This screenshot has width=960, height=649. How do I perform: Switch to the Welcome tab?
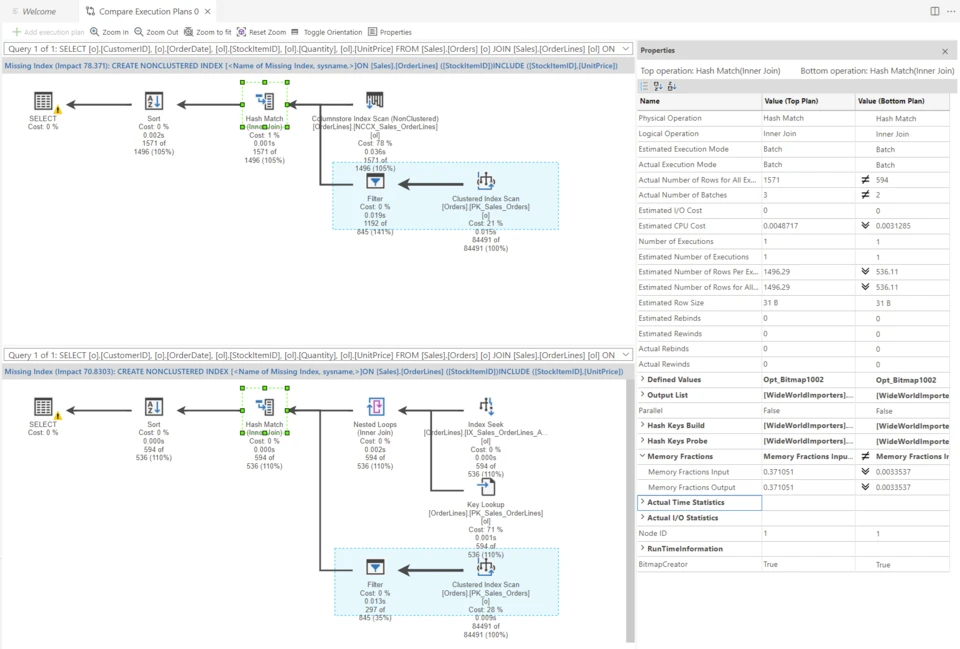[38, 12]
